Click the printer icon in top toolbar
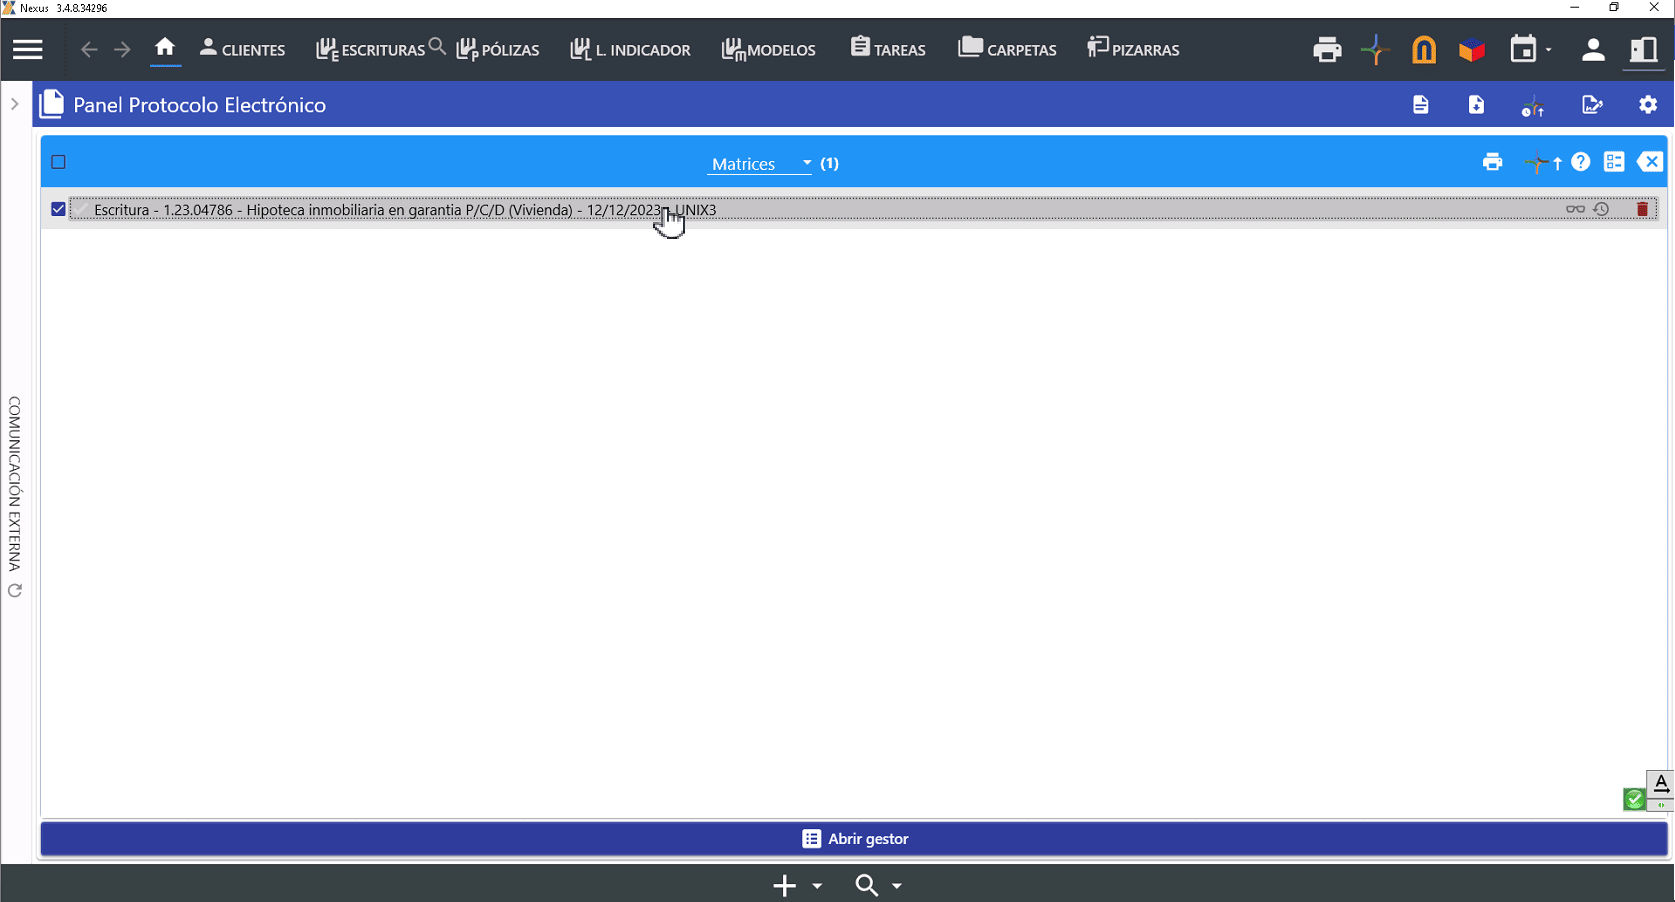The width and height of the screenshot is (1675, 902). tap(1326, 49)
